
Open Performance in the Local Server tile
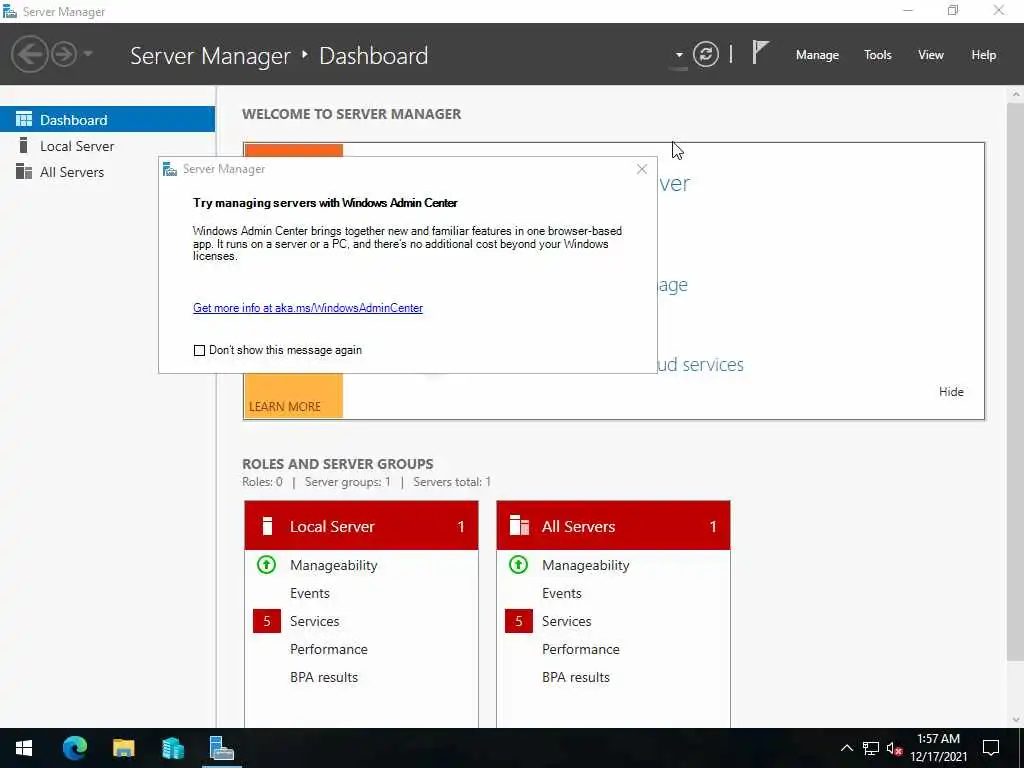click(x=328, y=649)
